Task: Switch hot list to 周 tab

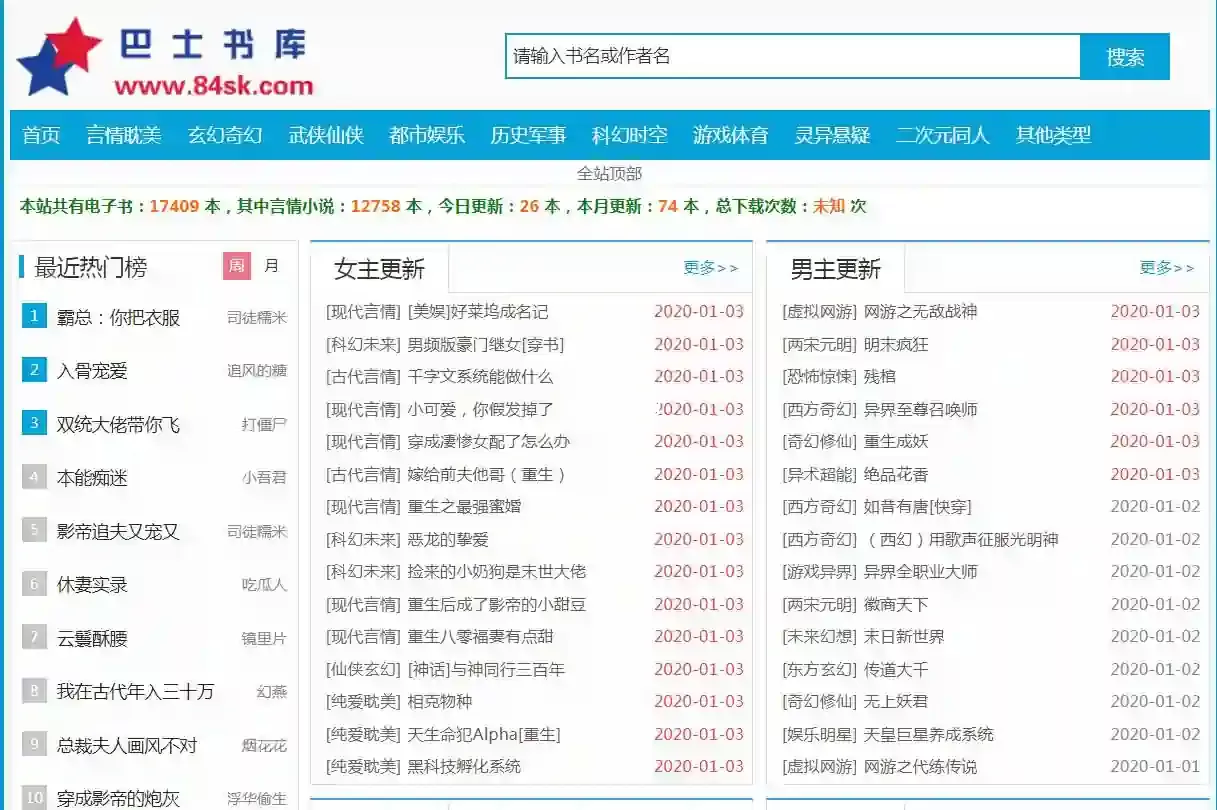Action: click(x=236, y=266)
